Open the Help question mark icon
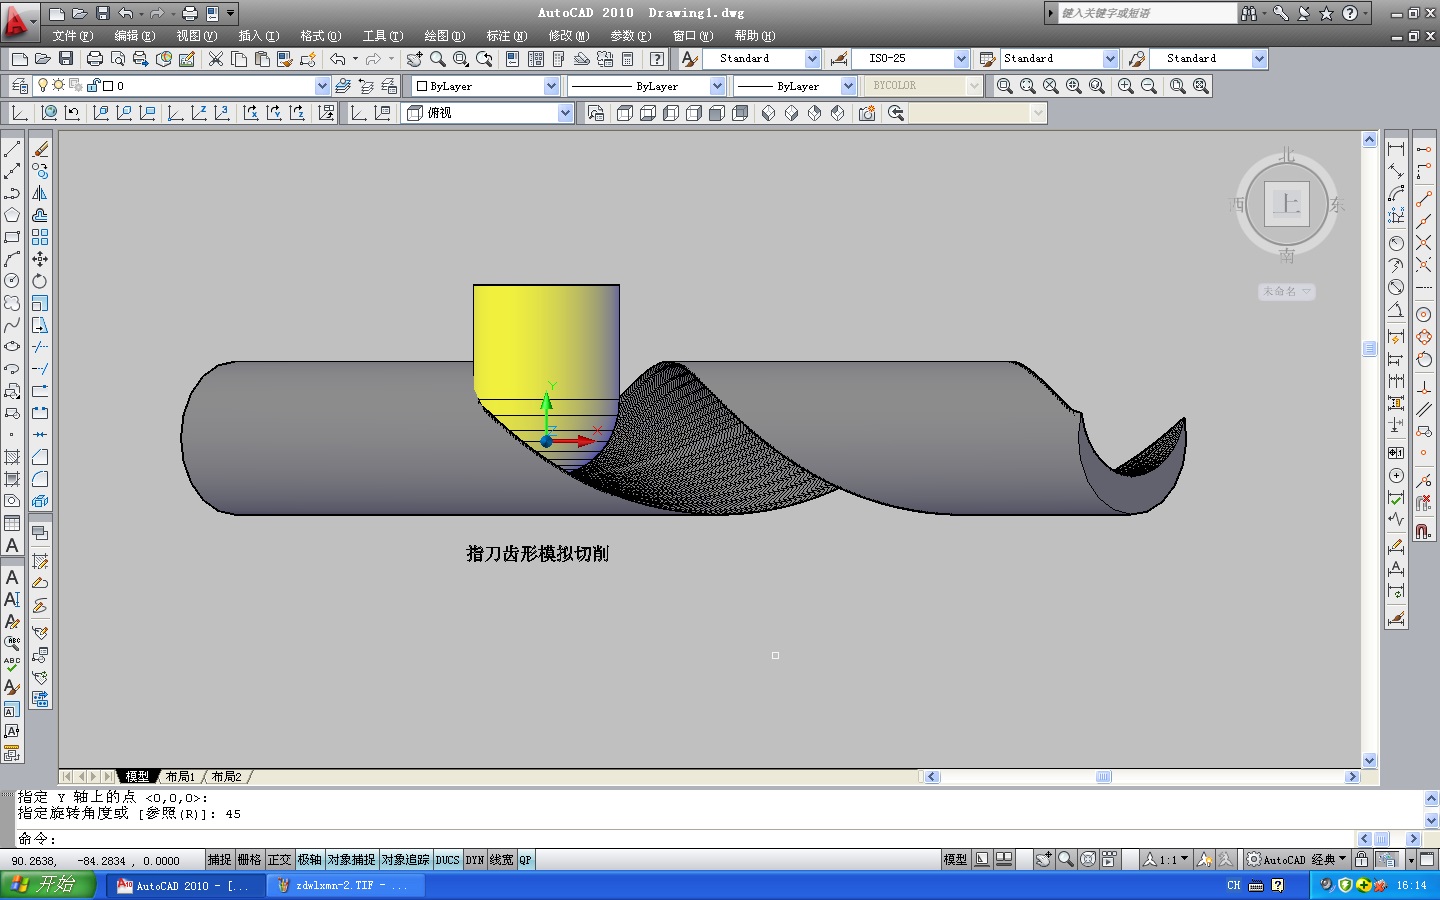Image resolution: width=1440 pixels, height=900 pixels. click(657, 59)
